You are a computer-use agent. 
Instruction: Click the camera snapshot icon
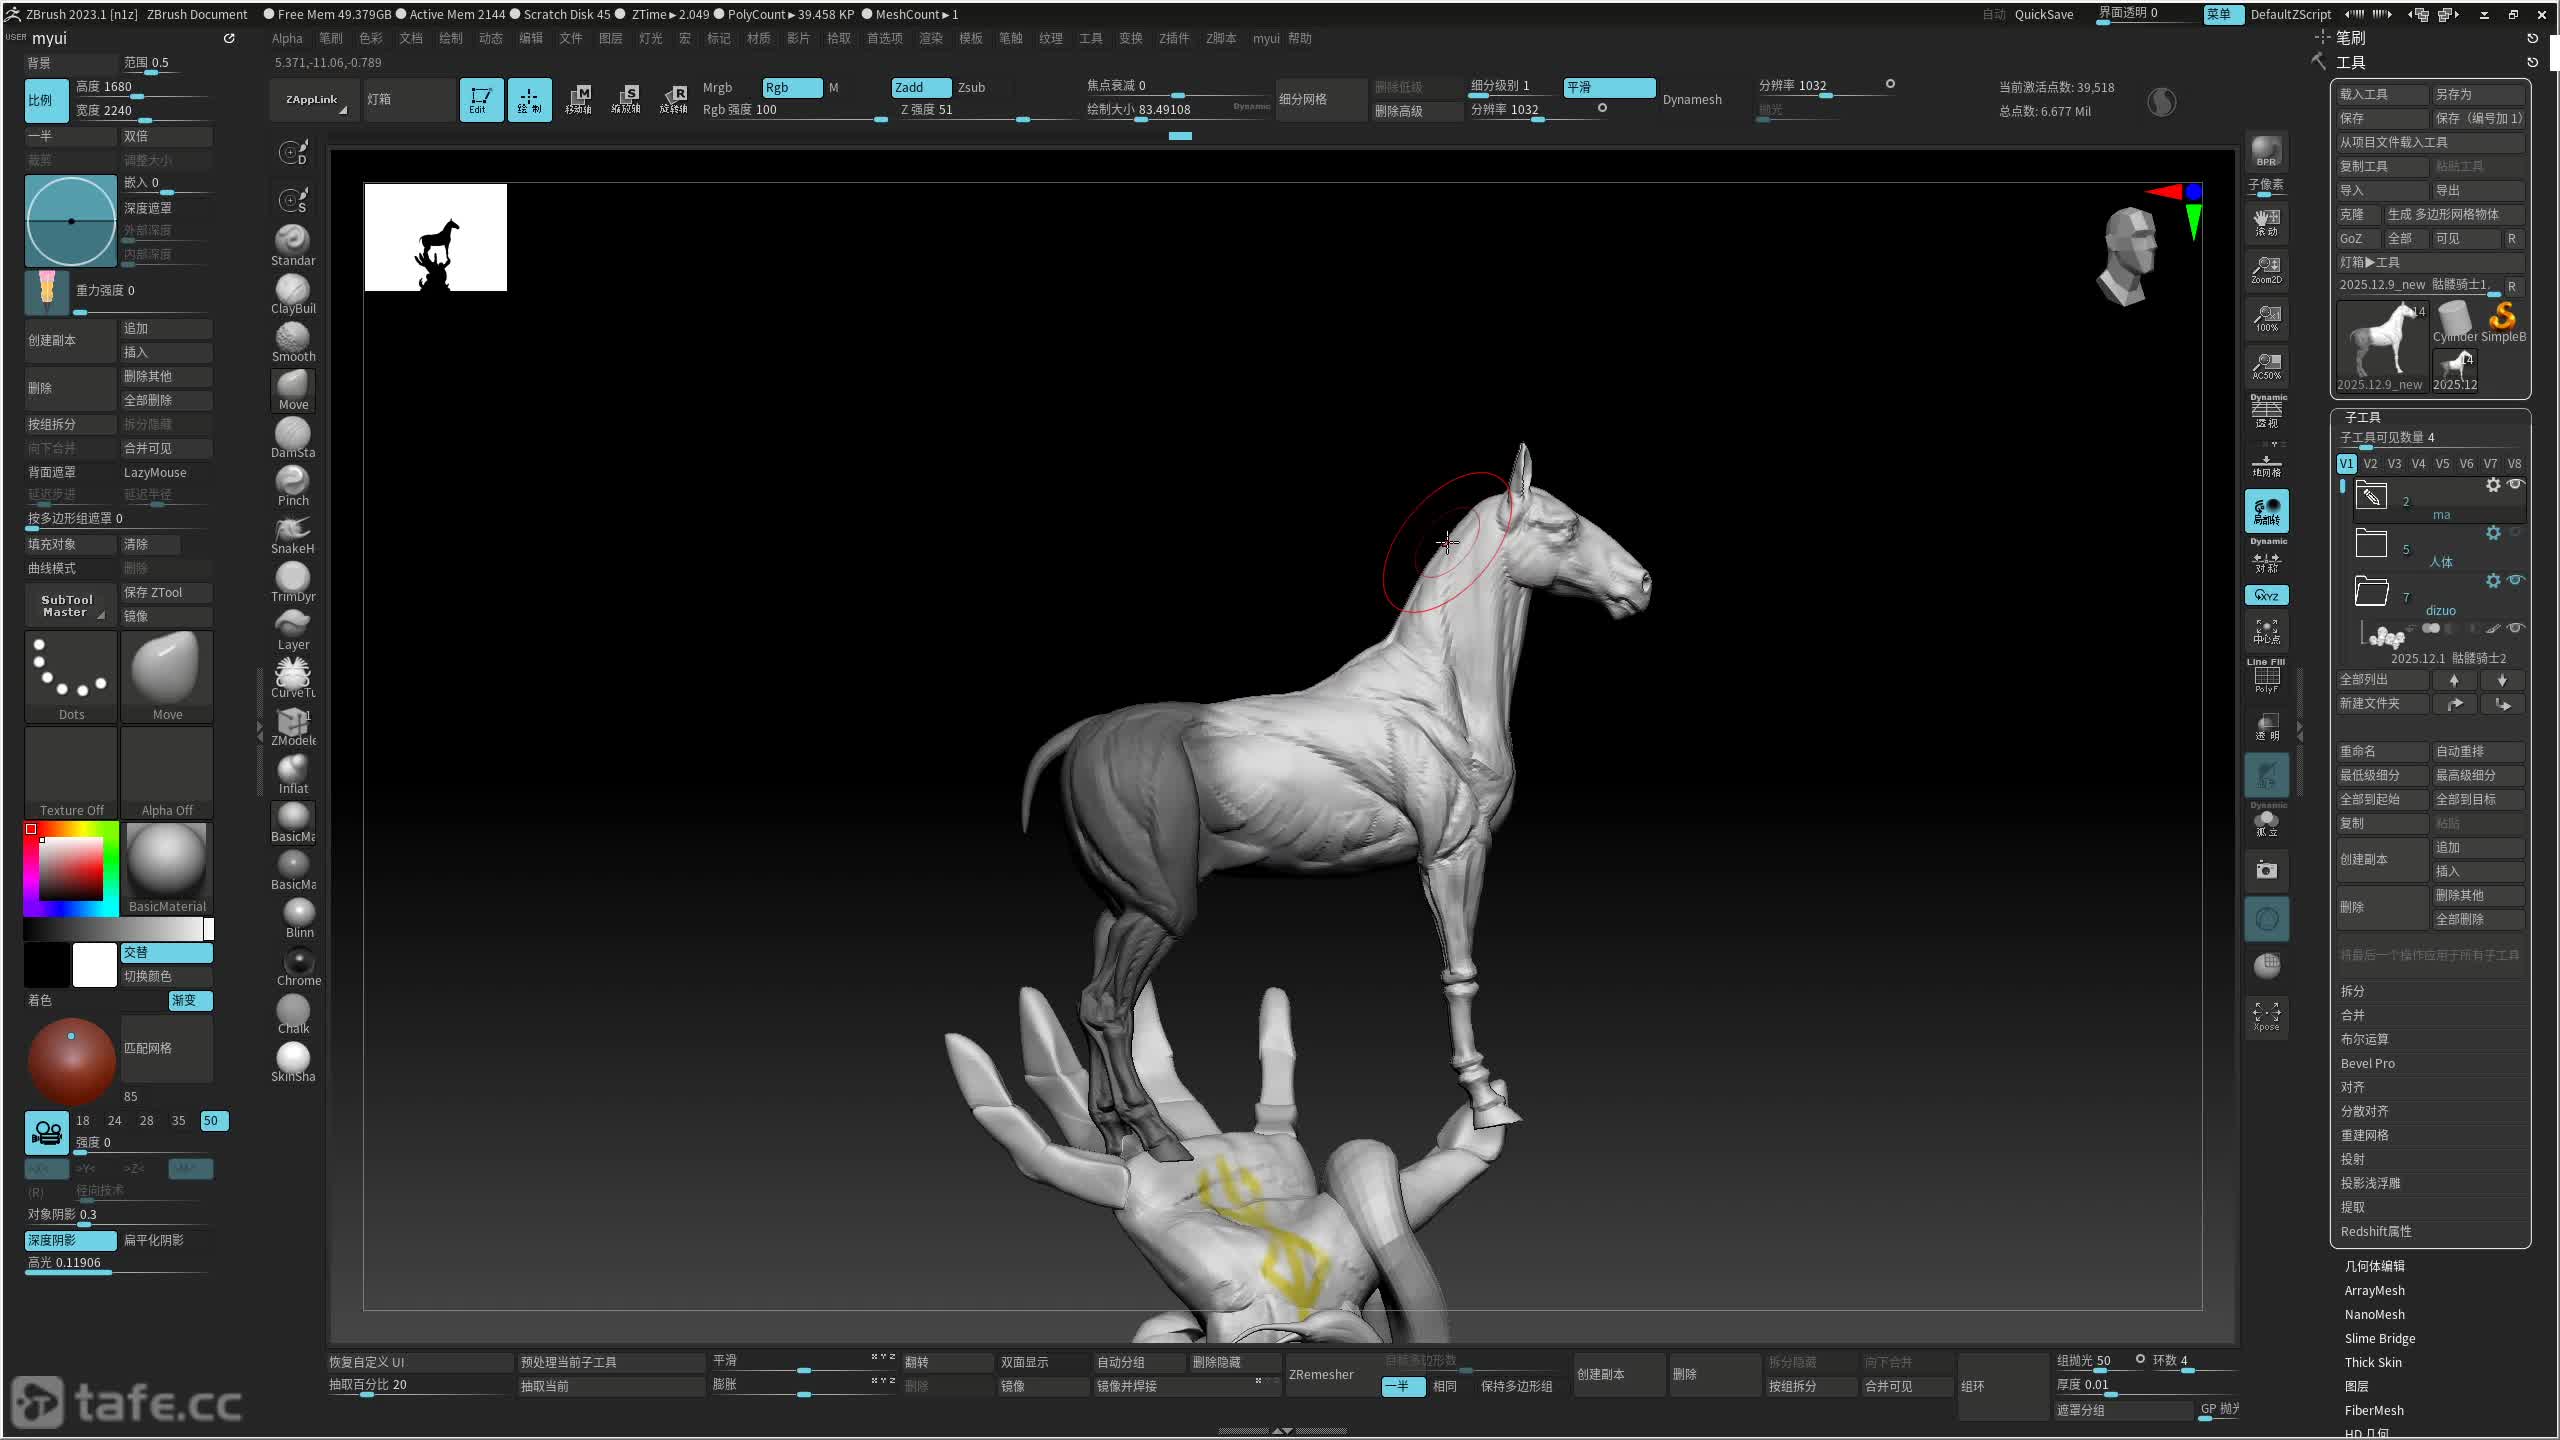click(x=2266, y=870)
